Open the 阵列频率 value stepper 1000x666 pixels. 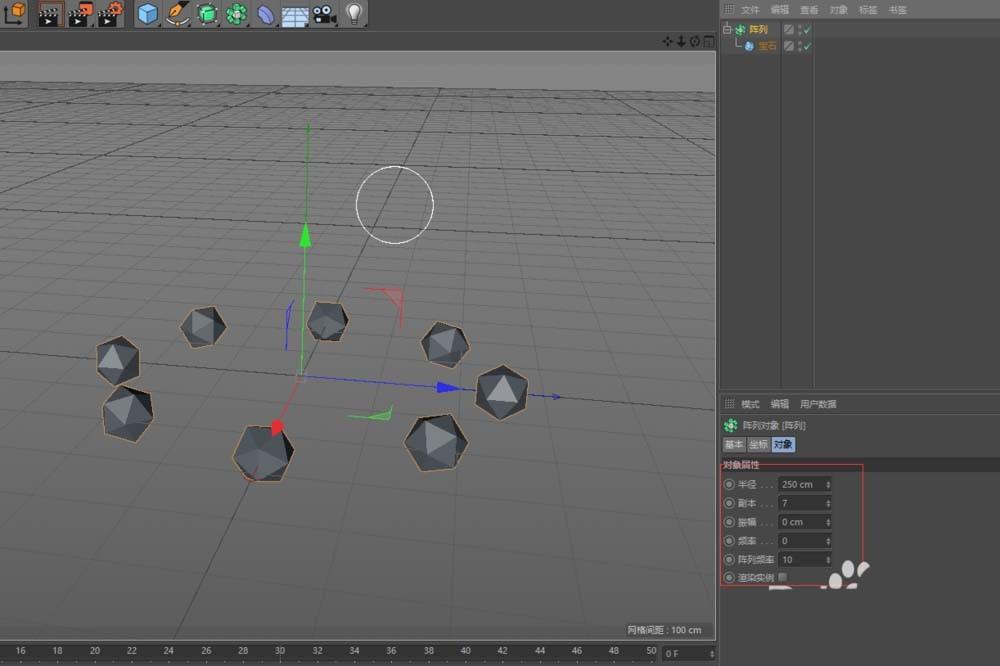click(830, 559)
